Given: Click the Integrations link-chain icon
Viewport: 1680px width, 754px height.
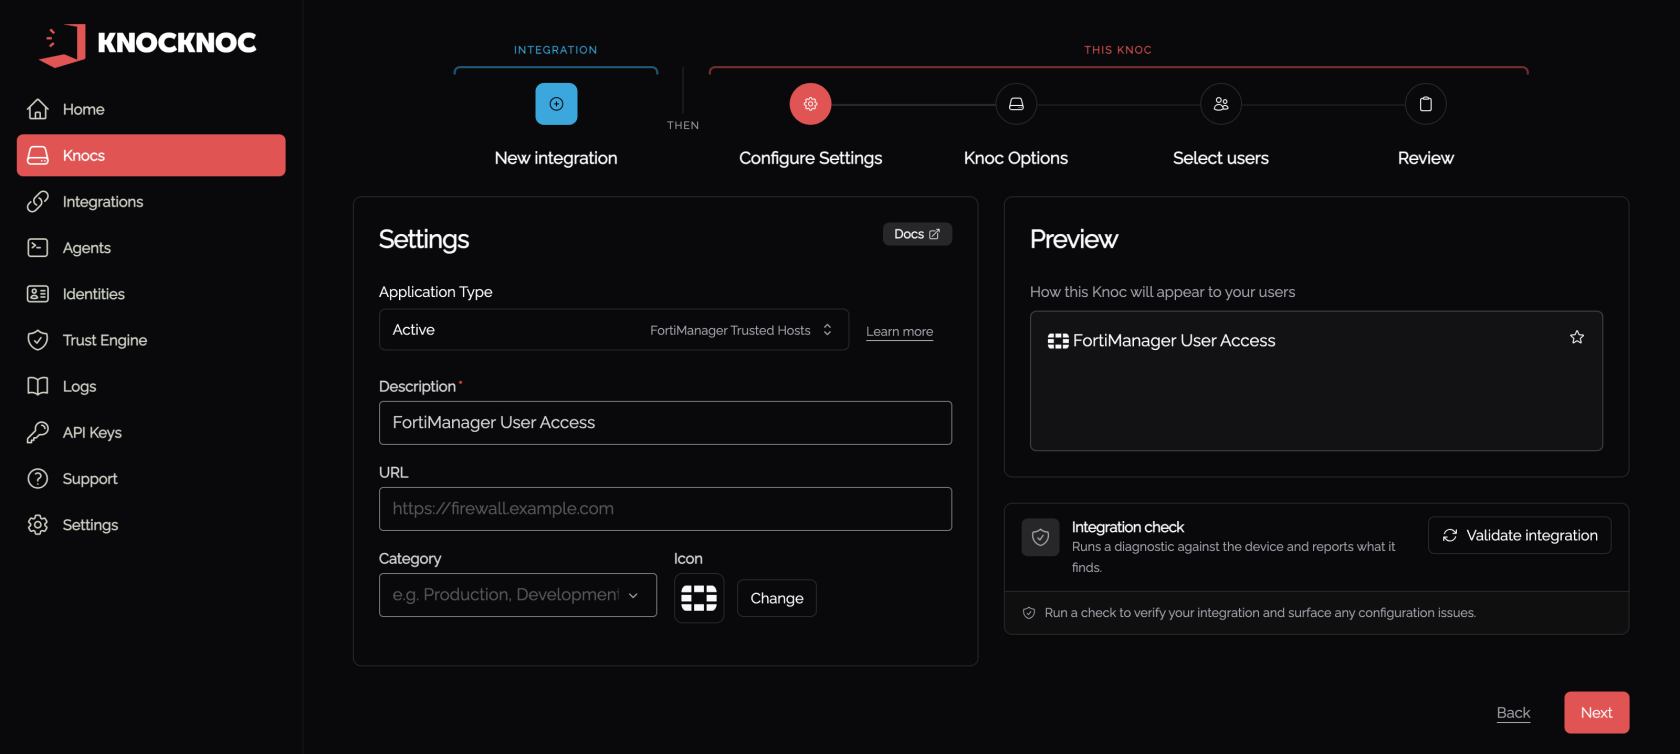Looking at the screenshot, I should [x=38, y=202].
